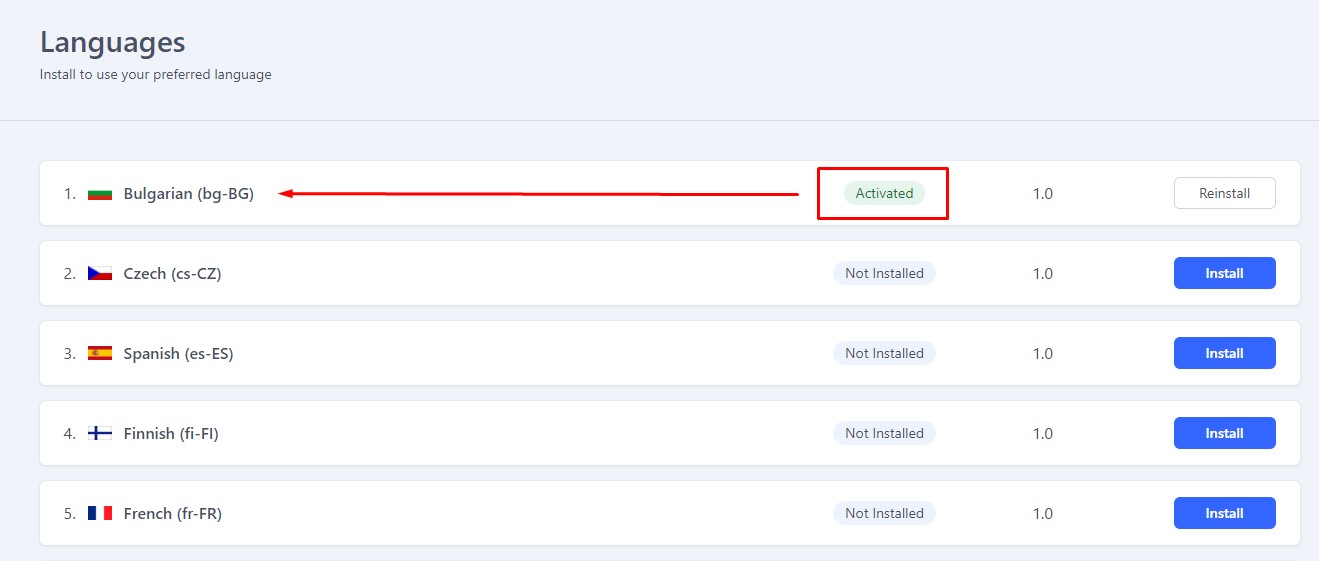Click the Czech flag icon
This screenshot has height=561, width=1319.
pyautogui.click(x=100, y=273)
